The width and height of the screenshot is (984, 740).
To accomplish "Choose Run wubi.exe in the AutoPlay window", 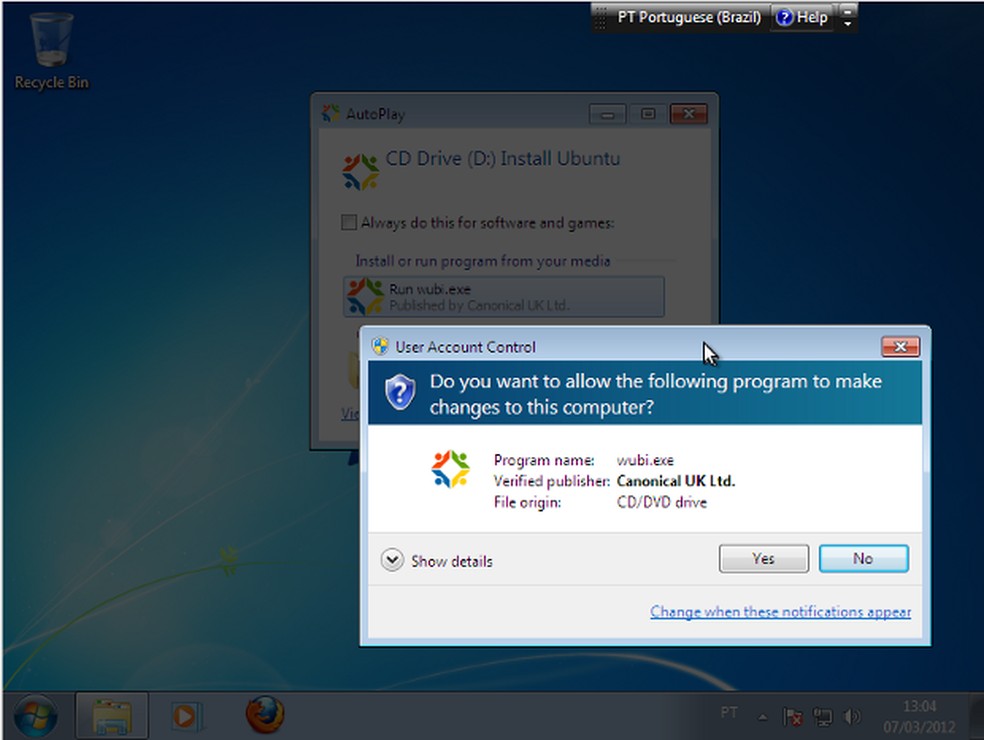I will 503,296.
